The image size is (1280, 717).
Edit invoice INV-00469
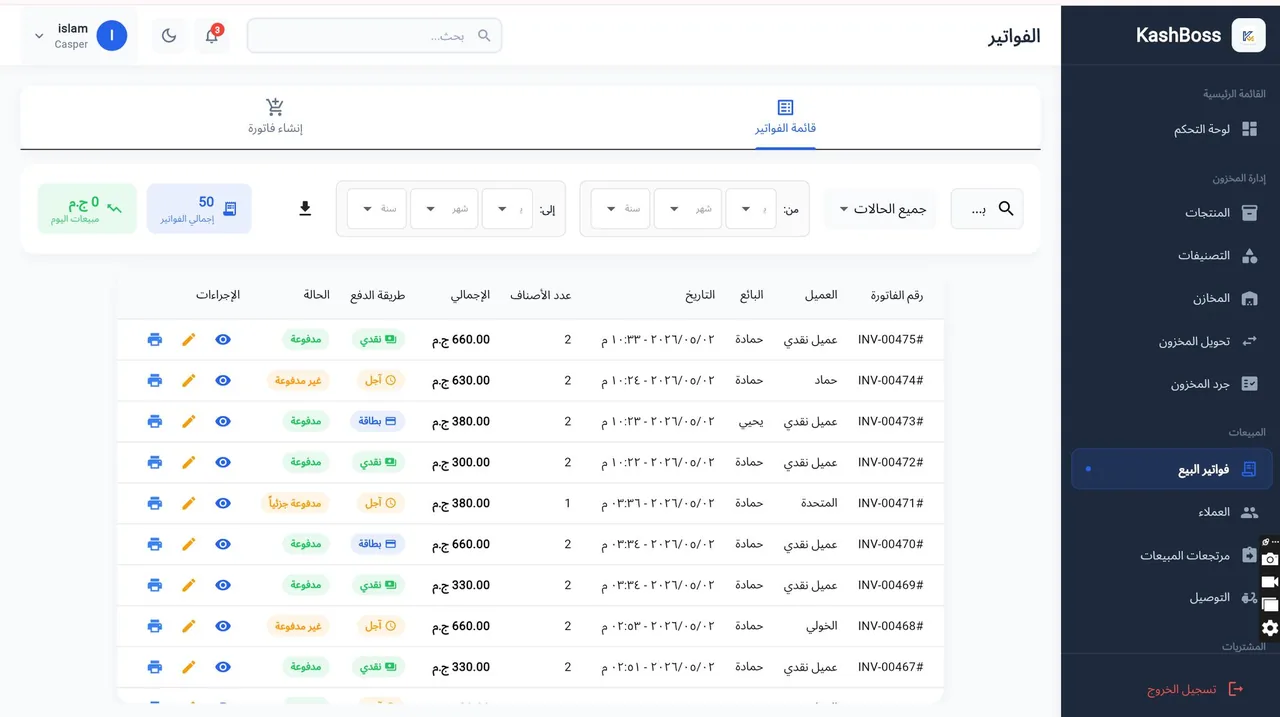189,585
